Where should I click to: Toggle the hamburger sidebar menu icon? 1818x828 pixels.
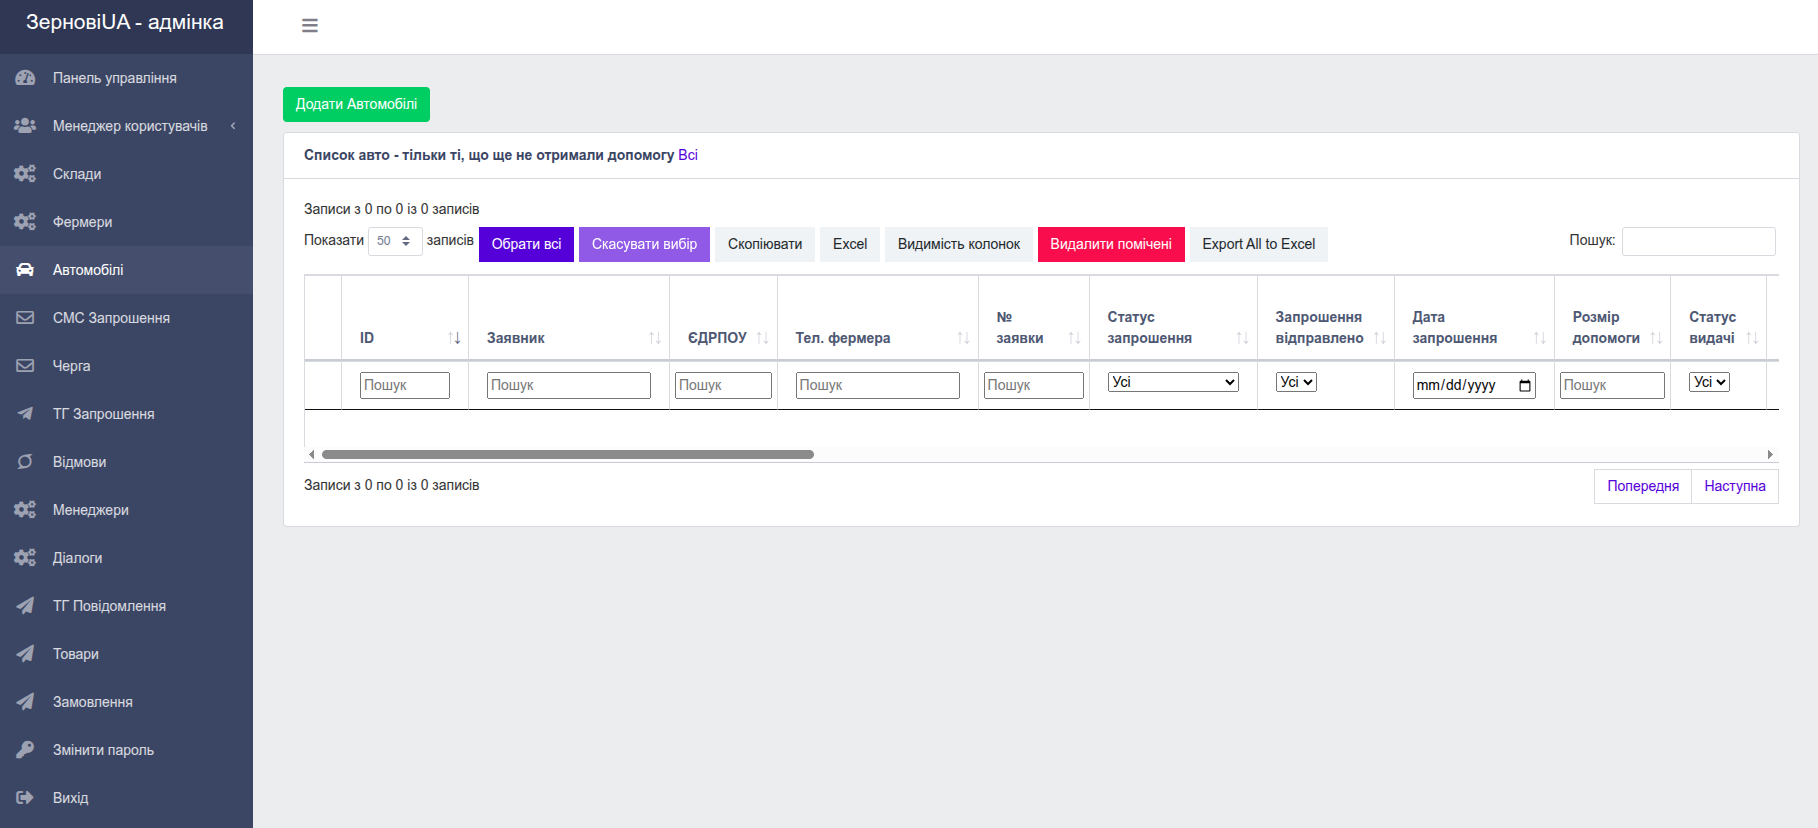point(310,26)
